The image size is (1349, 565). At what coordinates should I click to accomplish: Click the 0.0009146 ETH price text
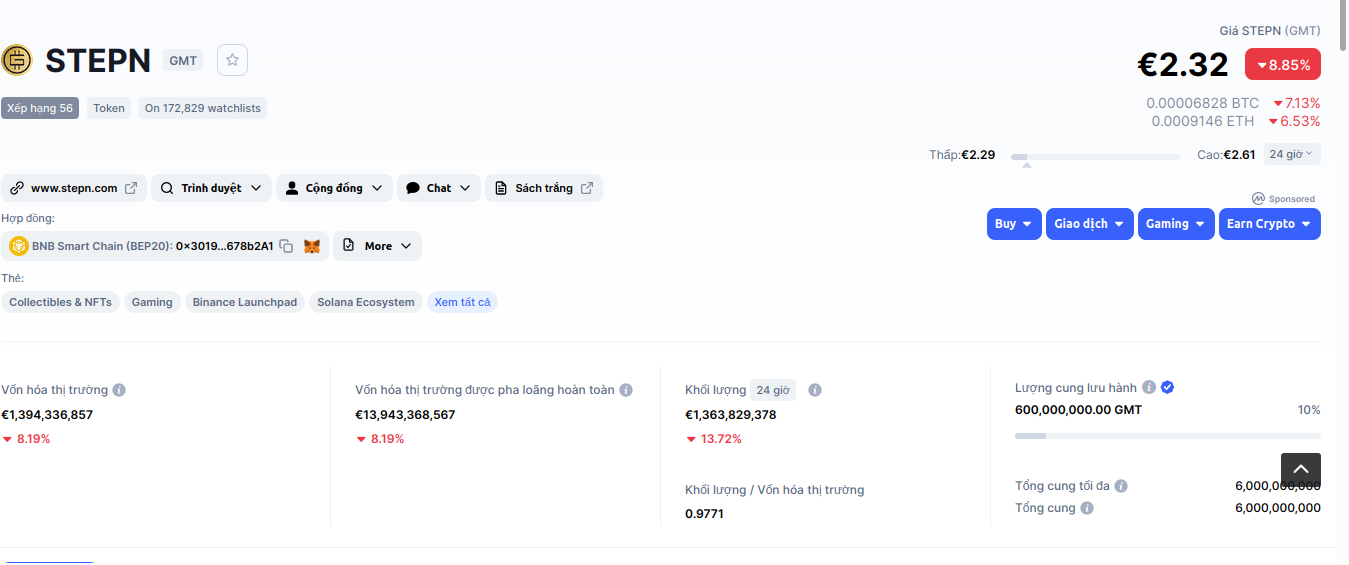coord(1203,121)
